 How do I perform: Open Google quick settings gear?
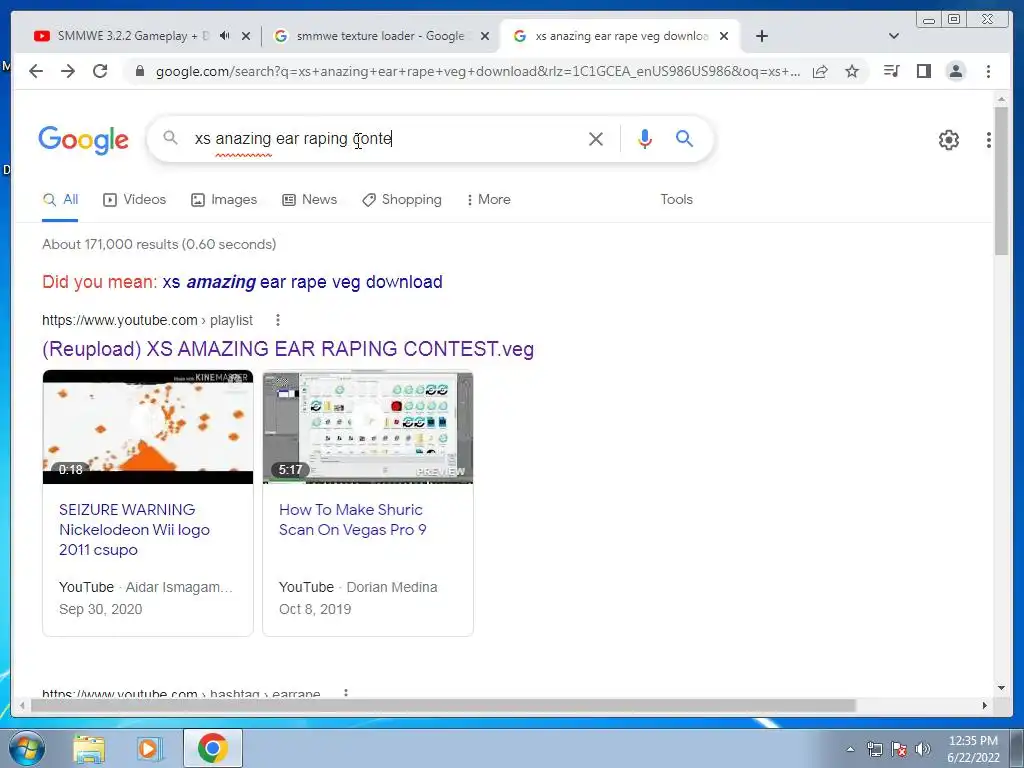tap(948, 140)
